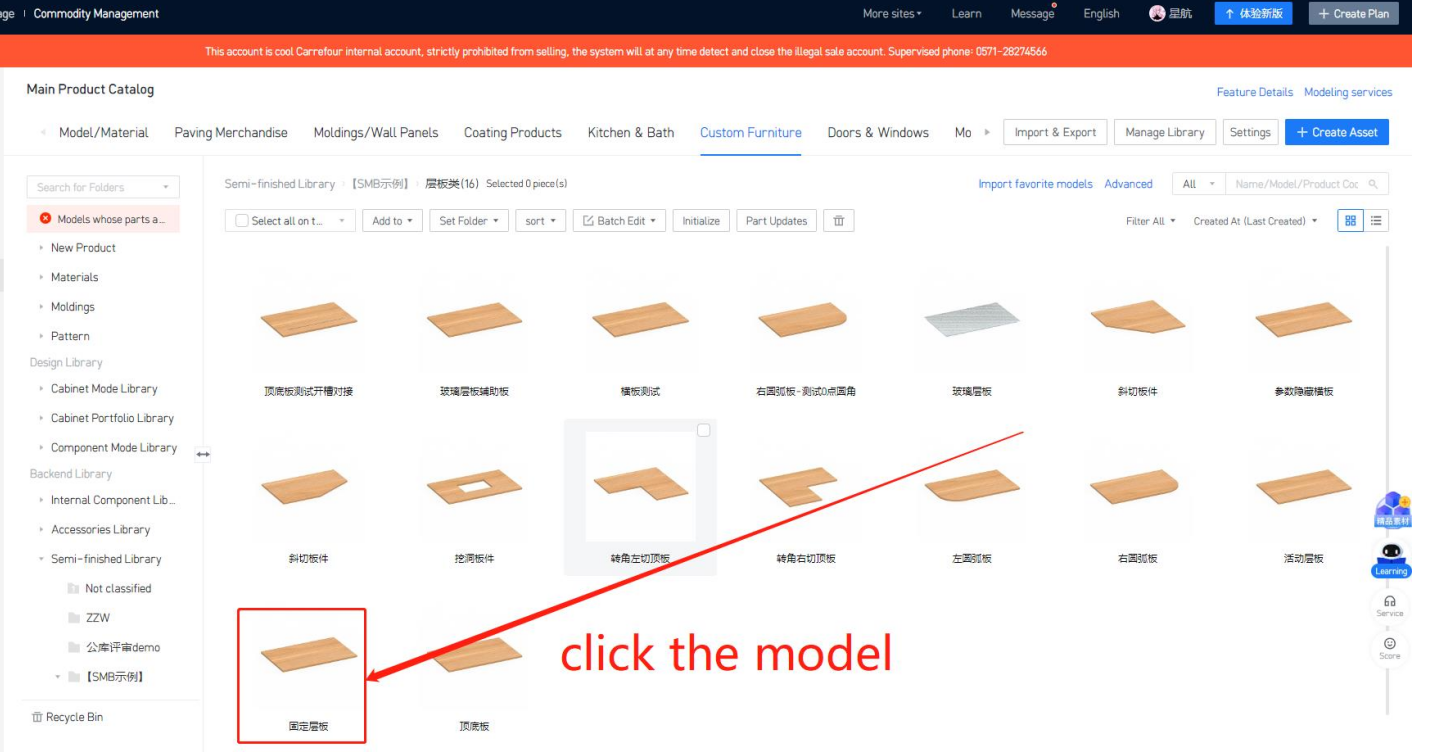Expand the Cabinet Mode Library node
Screen dimensions: 1433x754
[41, 389]
